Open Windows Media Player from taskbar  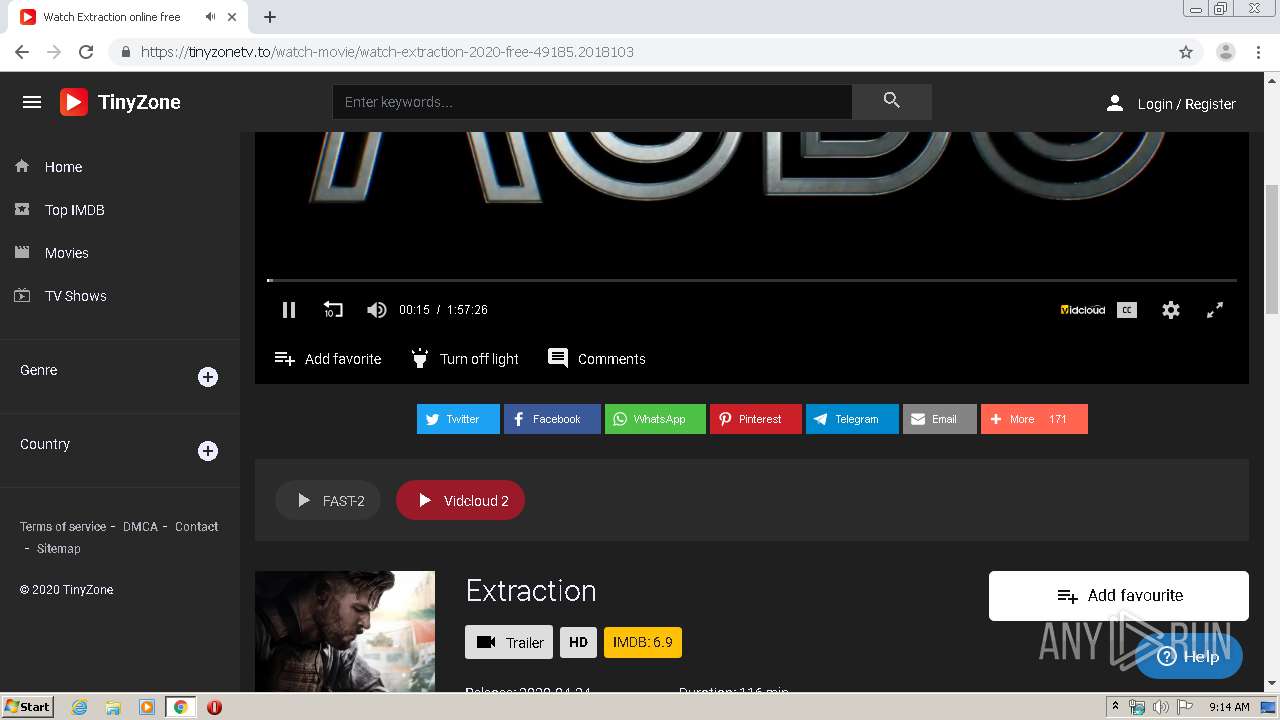pos(147,707)
